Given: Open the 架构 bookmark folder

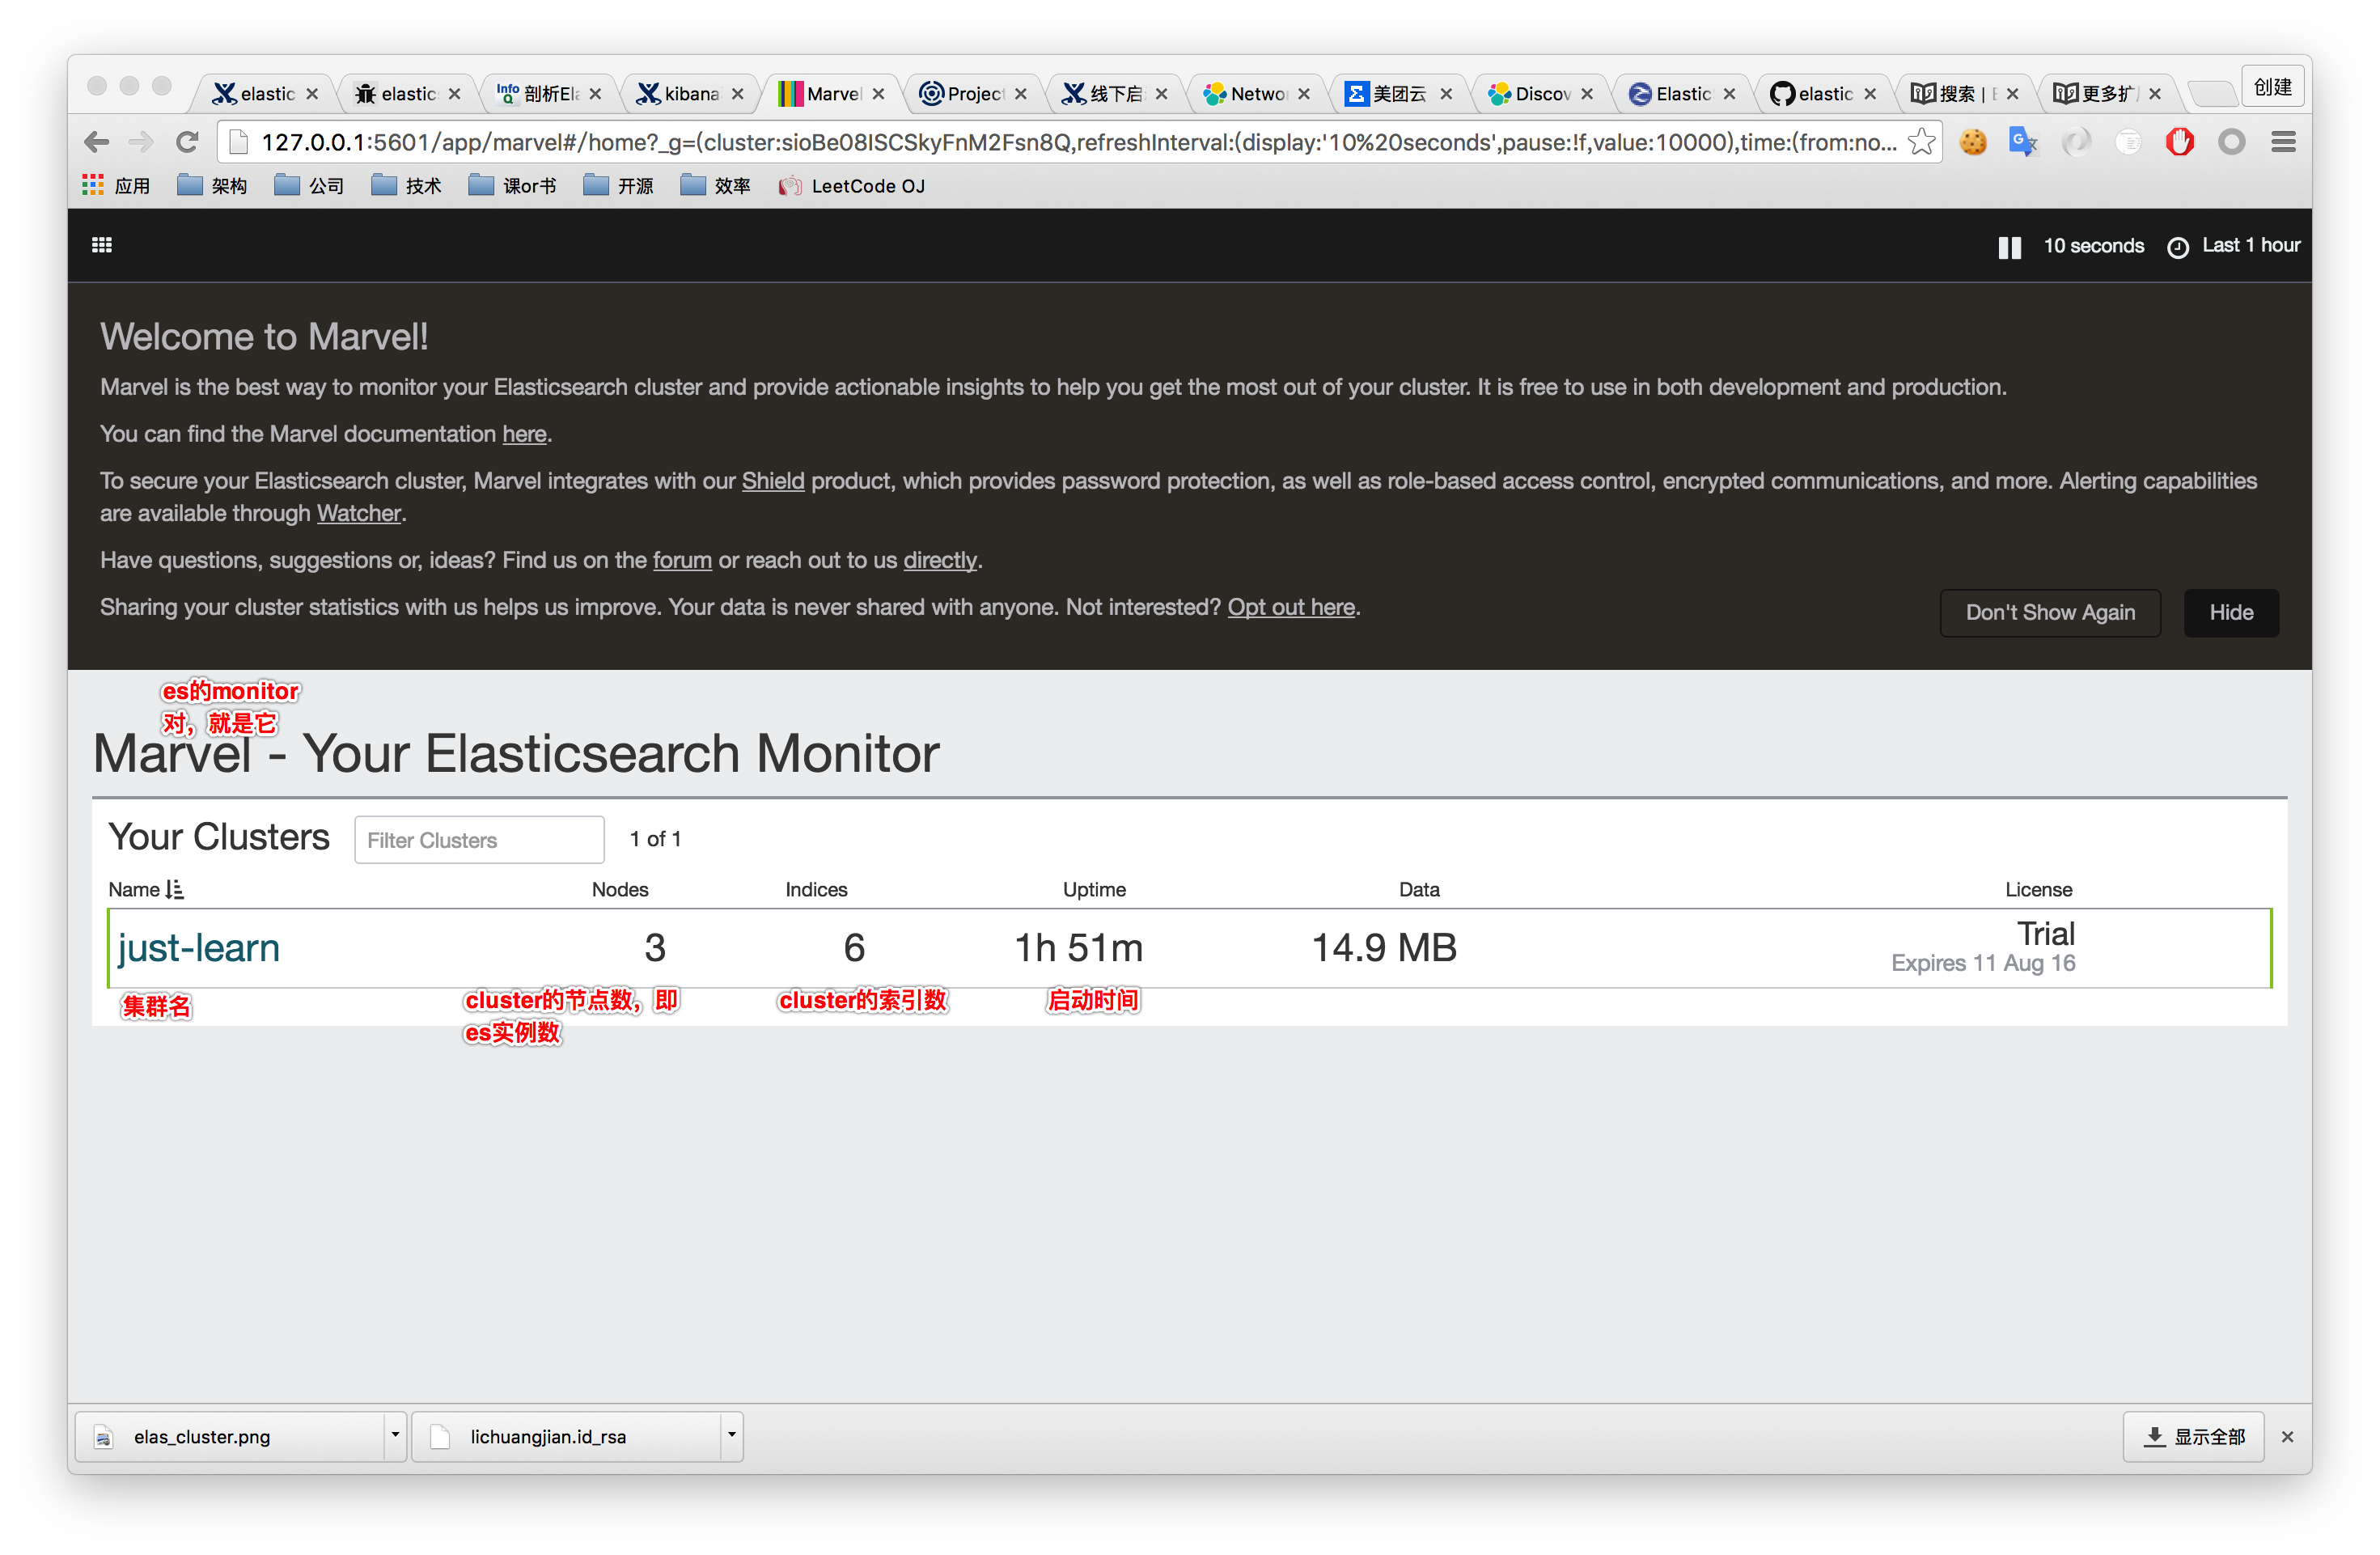Looking at the screenshot, I should coord(212,186).
